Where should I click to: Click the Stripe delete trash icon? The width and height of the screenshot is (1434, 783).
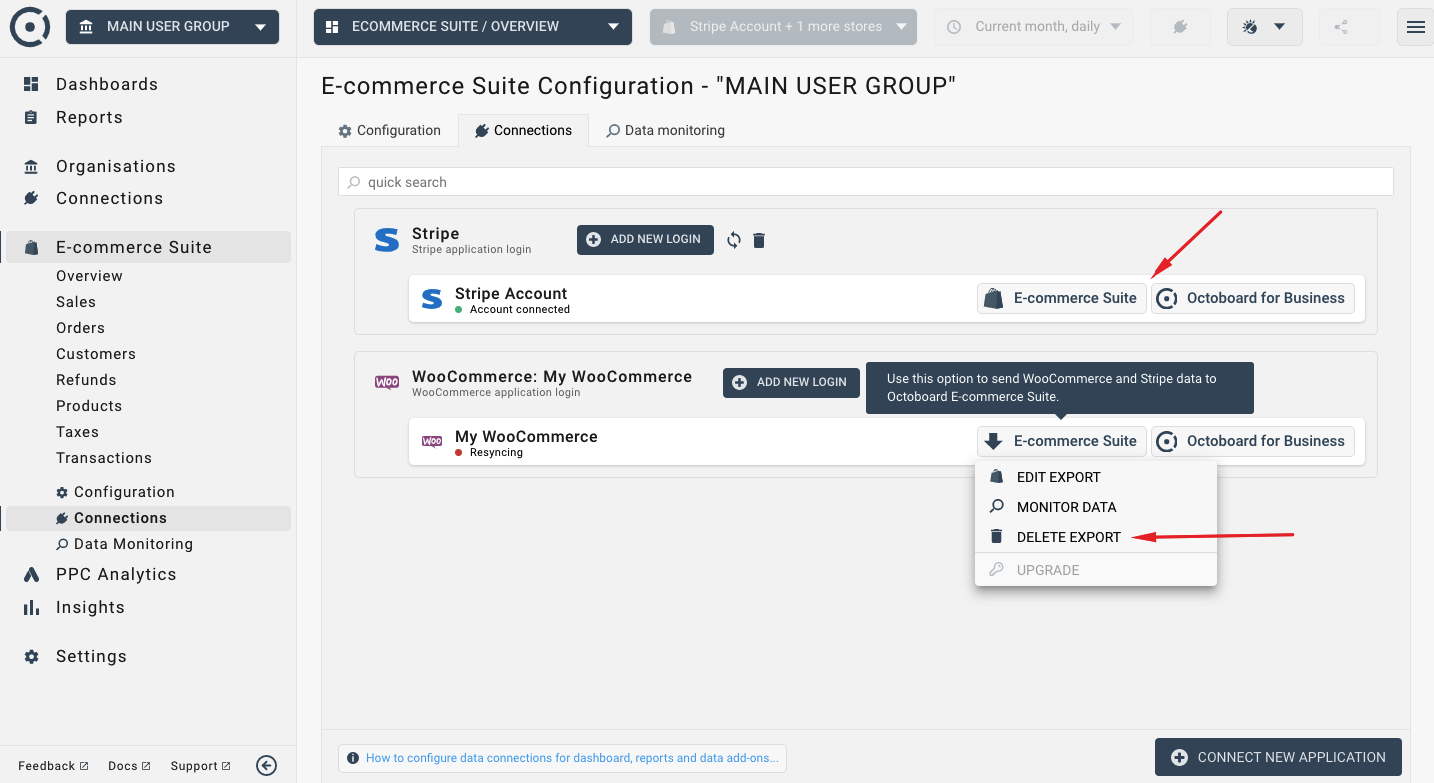pos(759,240)
